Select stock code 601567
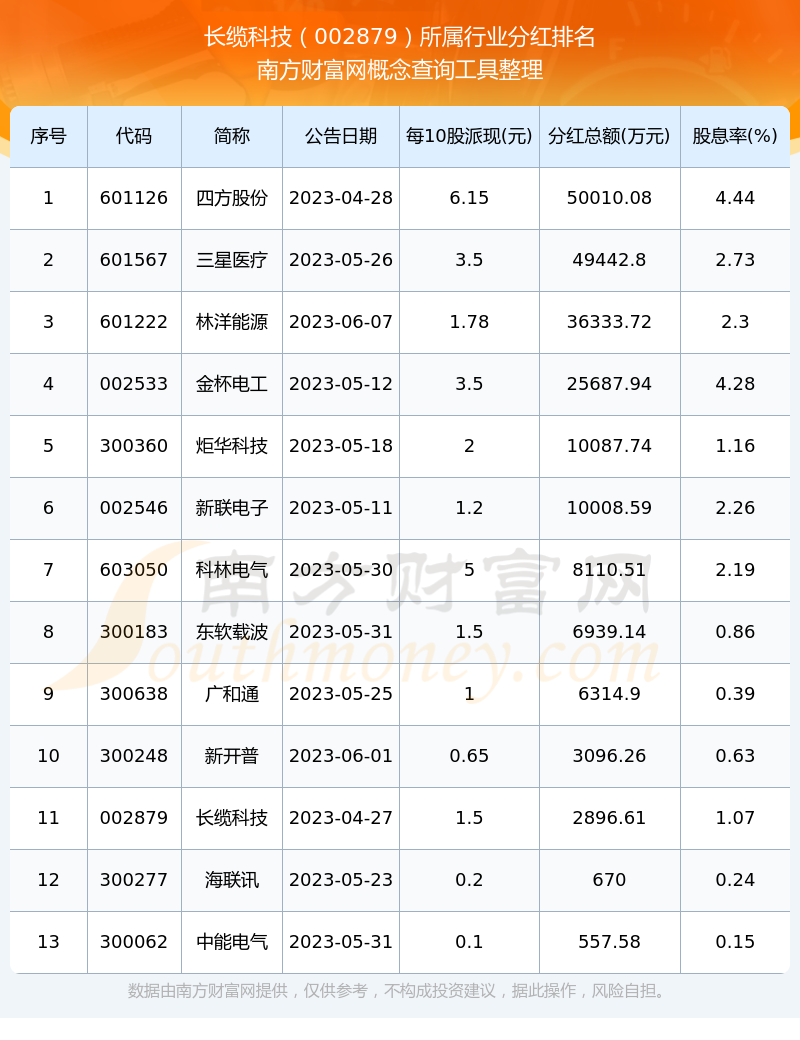Image resolution: width=800 pixels, height=1040 pixels. click(x=134, y=260)
